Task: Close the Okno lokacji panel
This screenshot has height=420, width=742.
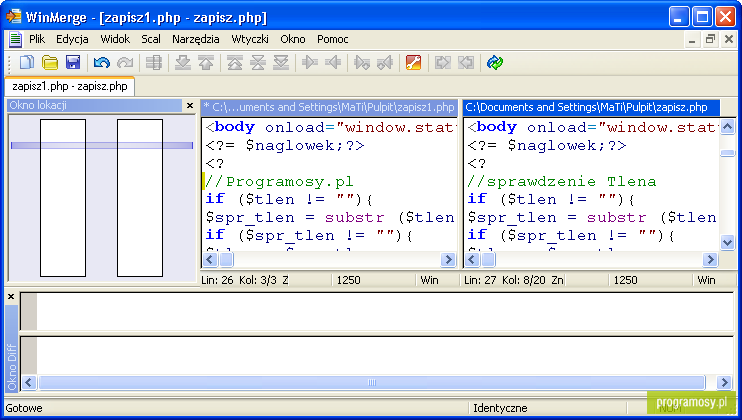Action: coord(190,105)
